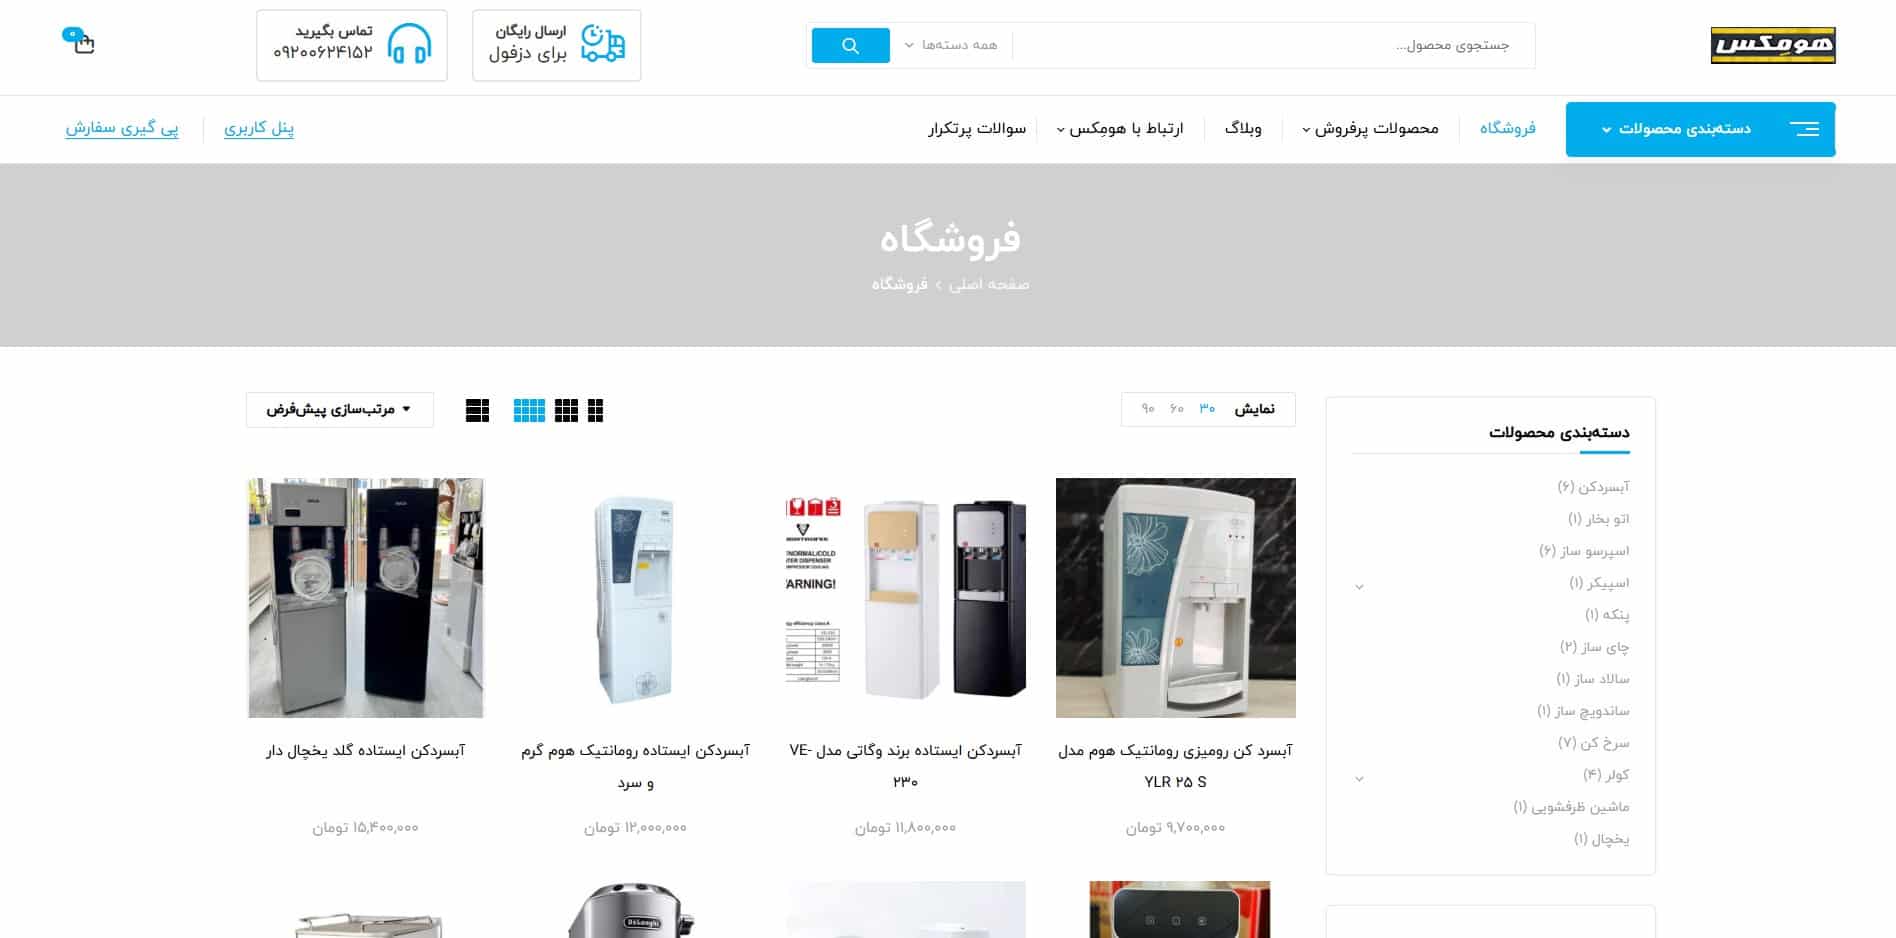The image size is (1896, 938).
Task: Click the free delivery truck icon
Action: click(x=603, y=45)
